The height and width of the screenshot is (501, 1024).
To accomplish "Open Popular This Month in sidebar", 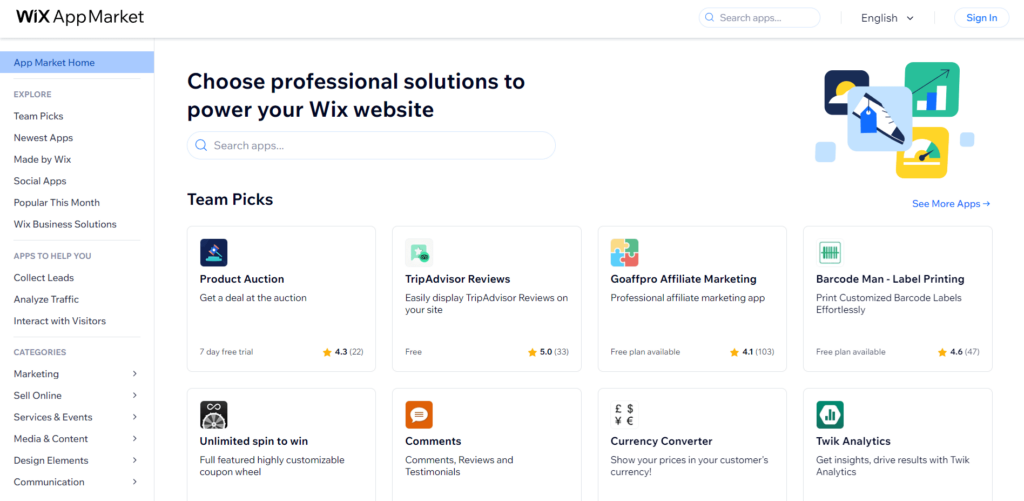I will click(57, 202).
